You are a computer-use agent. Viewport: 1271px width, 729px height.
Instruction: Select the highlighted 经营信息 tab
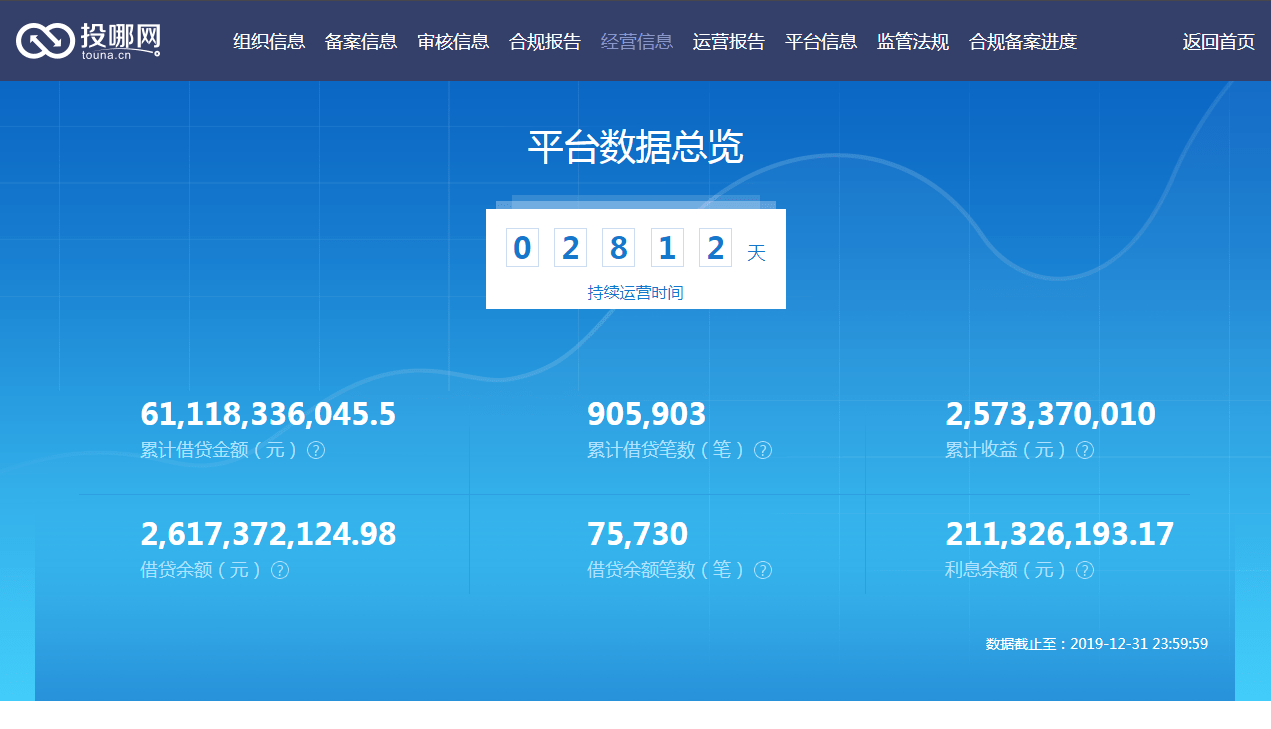[x=637, y=41]
